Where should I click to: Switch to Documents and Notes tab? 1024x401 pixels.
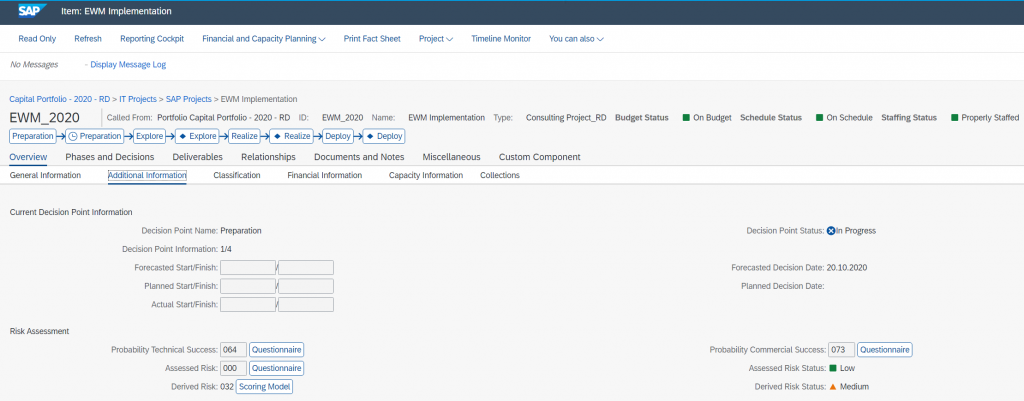click(x=359, y=157)
